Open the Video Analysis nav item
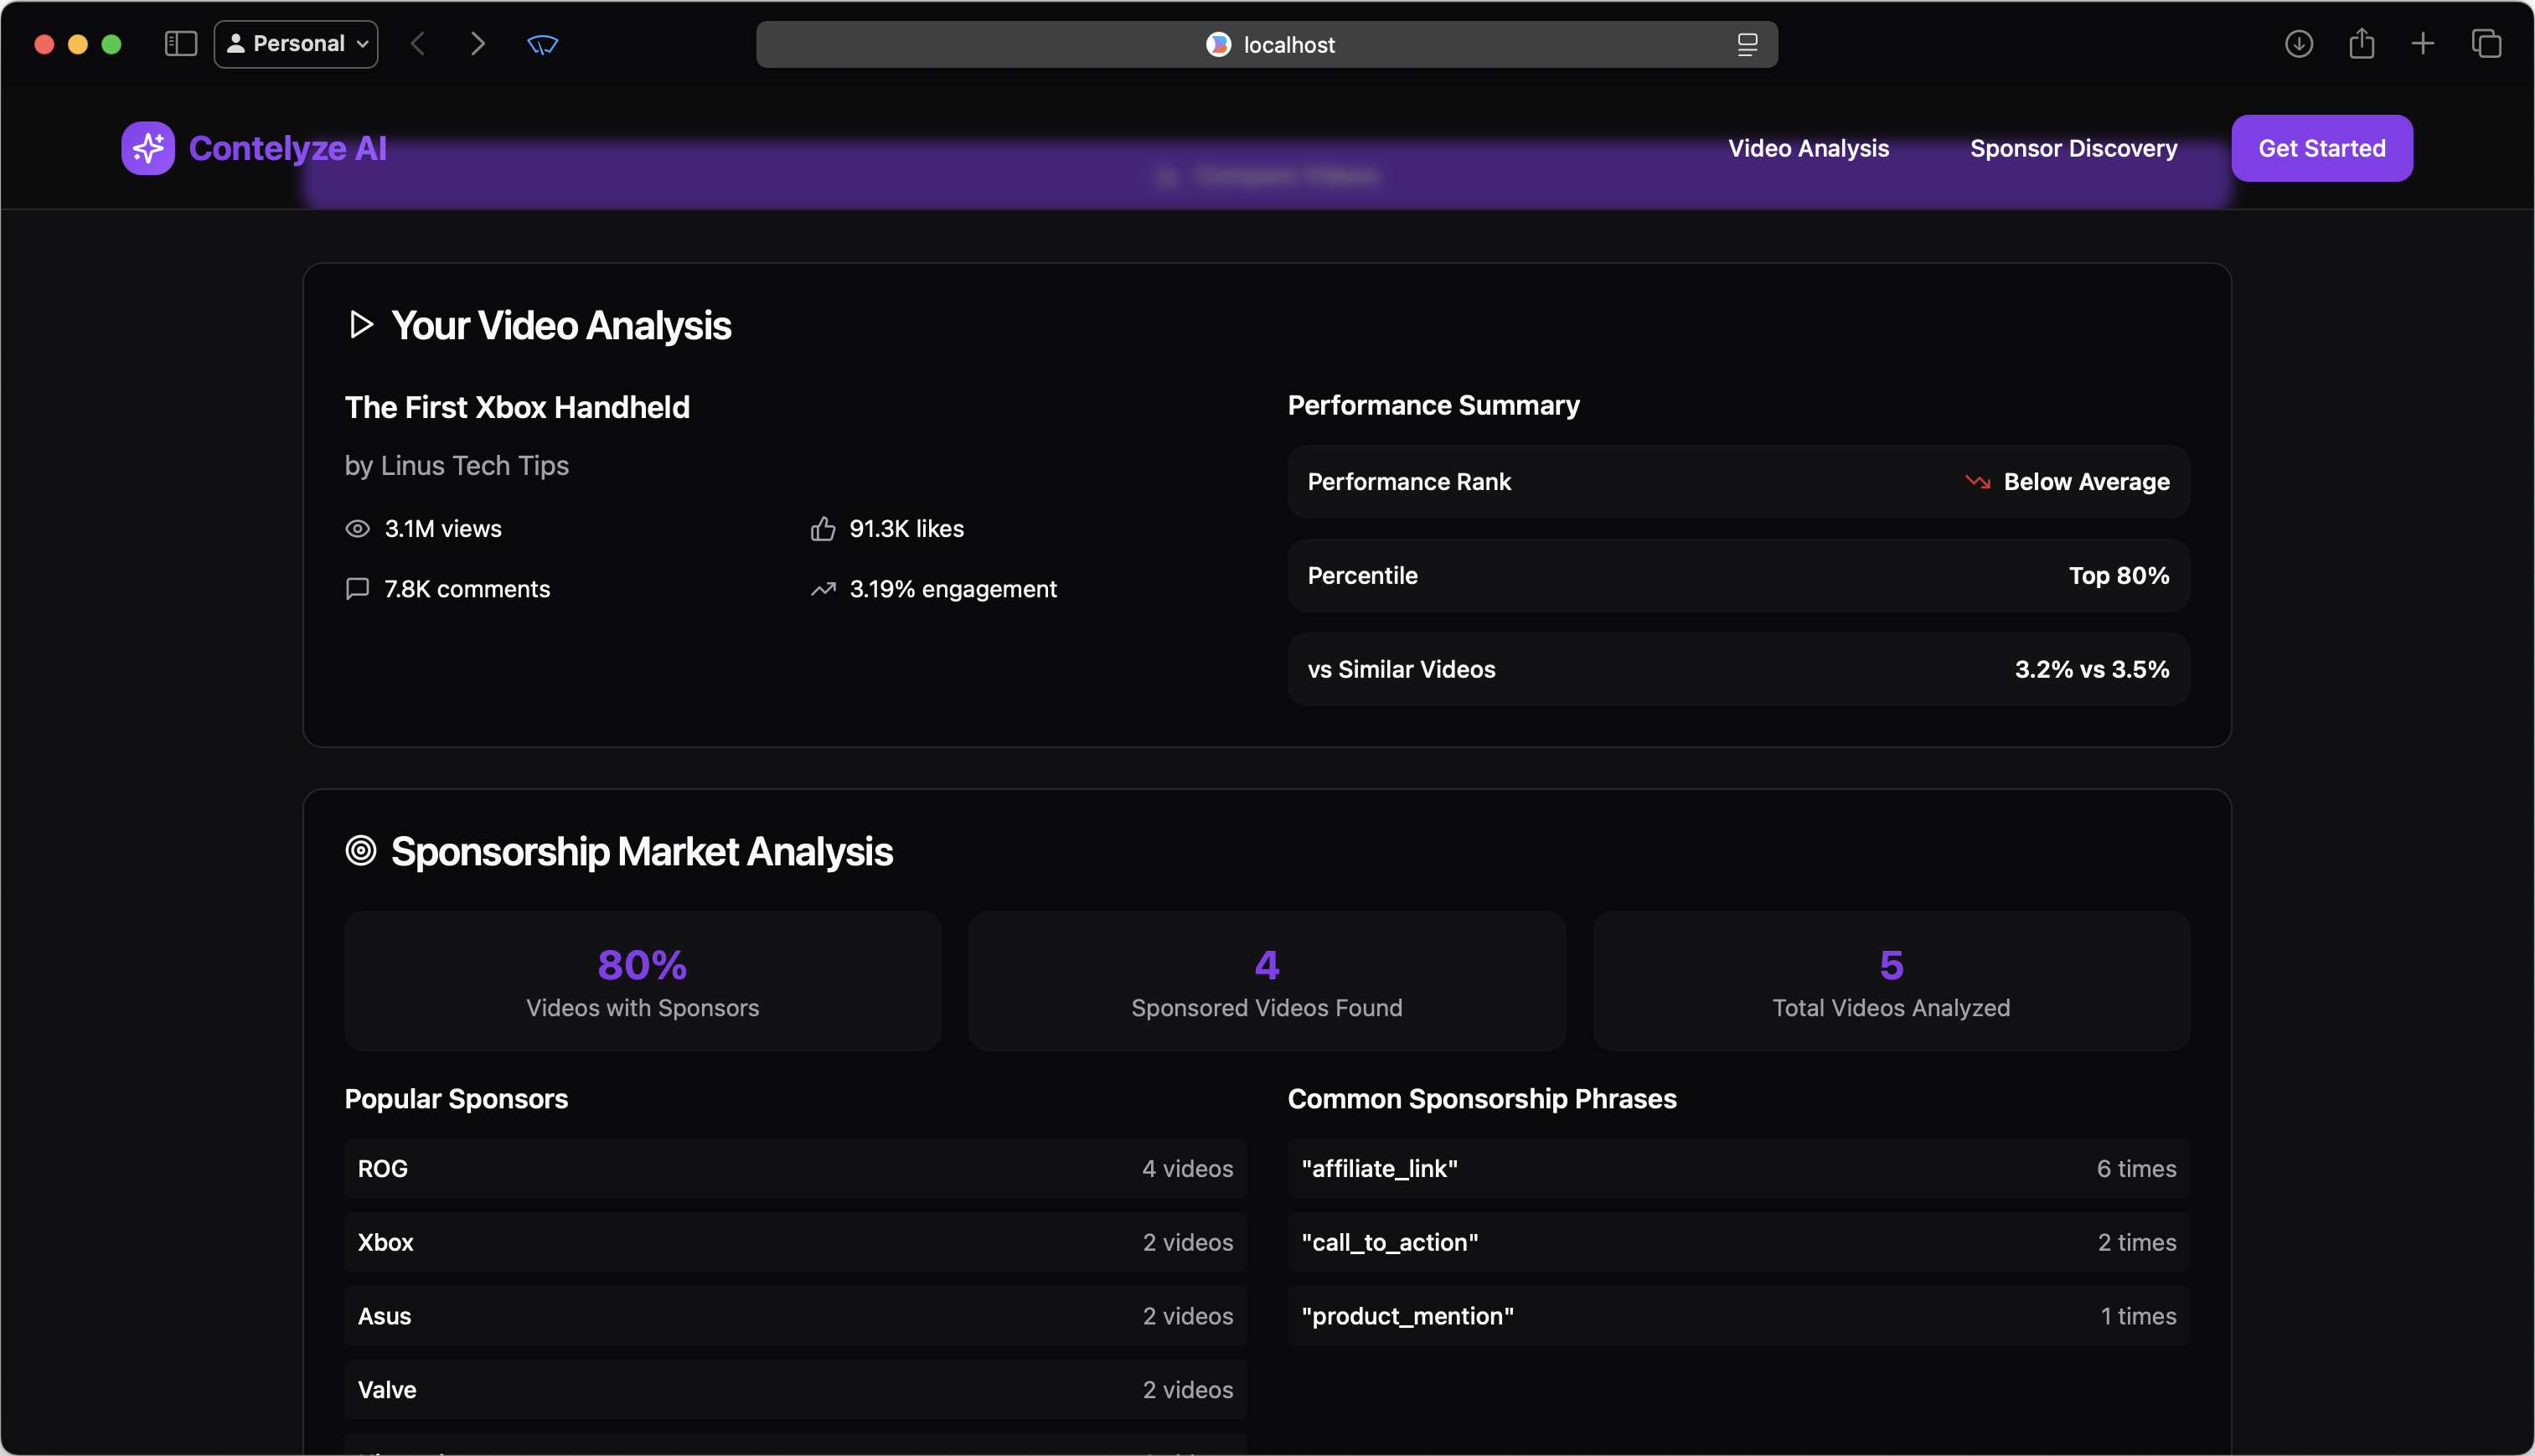Screen dimensions: 2535x1456 tap(1808, 148)
